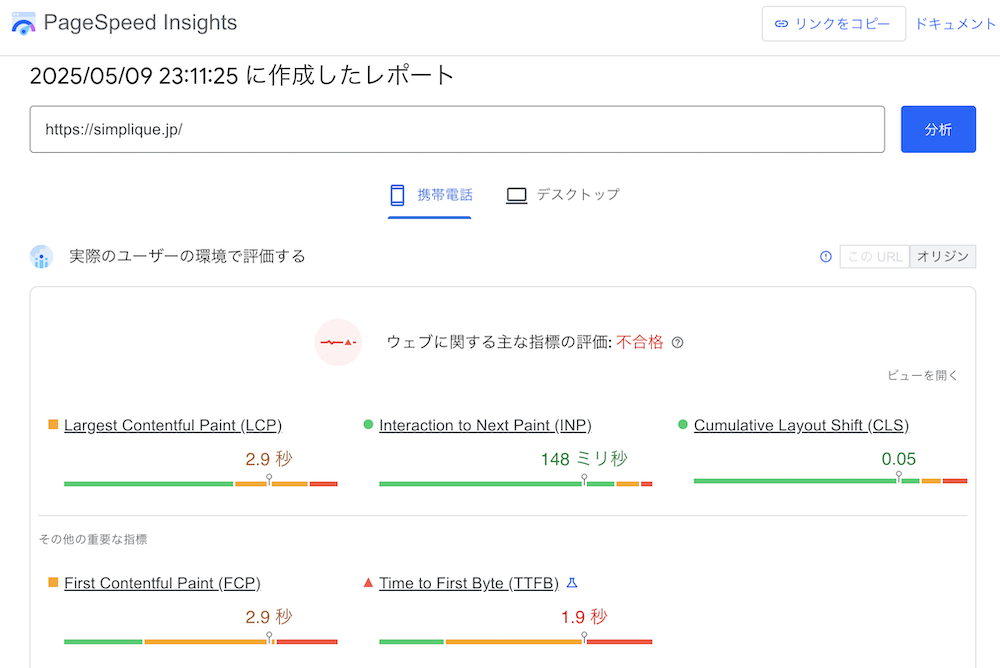1000x668 pixels.
Task: Click the red triangle TTFB status icon
Action: point(368,582)
